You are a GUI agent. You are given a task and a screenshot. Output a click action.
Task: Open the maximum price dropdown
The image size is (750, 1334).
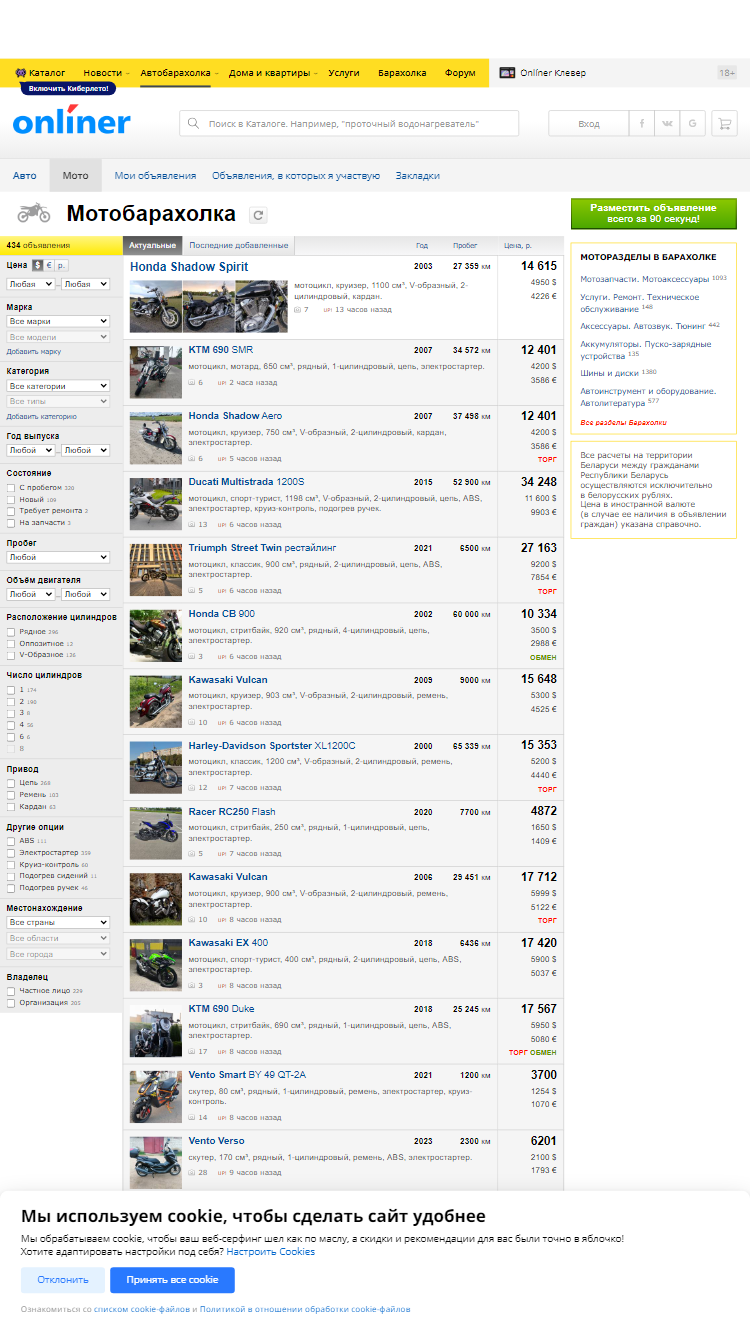coord(85,284)
